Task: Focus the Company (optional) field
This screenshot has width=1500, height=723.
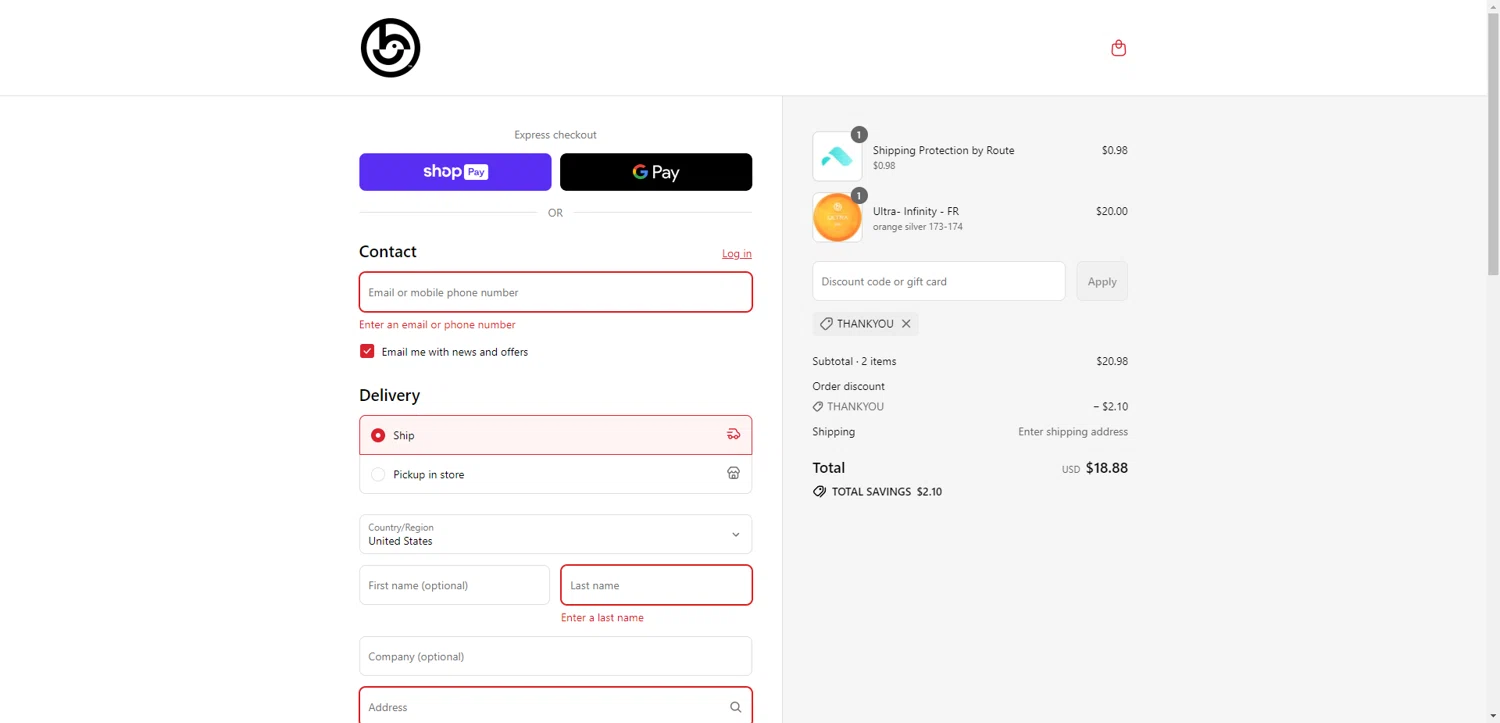Action: point(555,656)
